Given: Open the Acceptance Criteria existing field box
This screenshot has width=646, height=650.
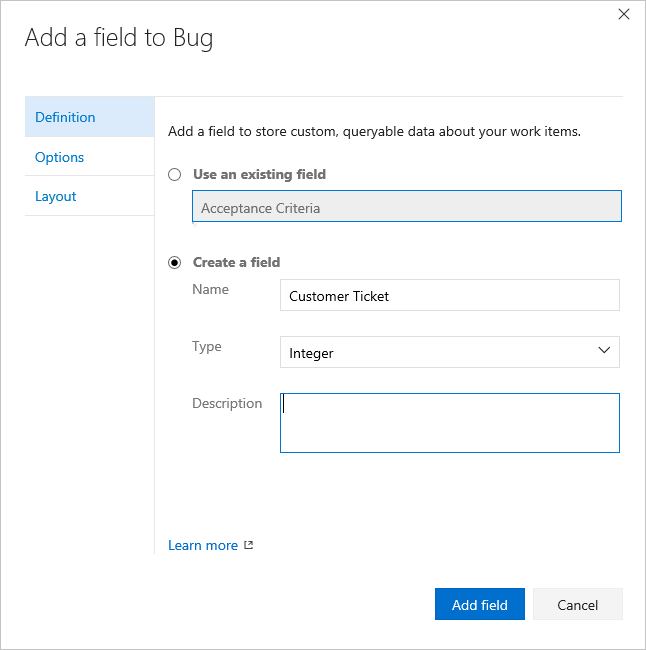Looking at the screenshot, I should 407,206.
